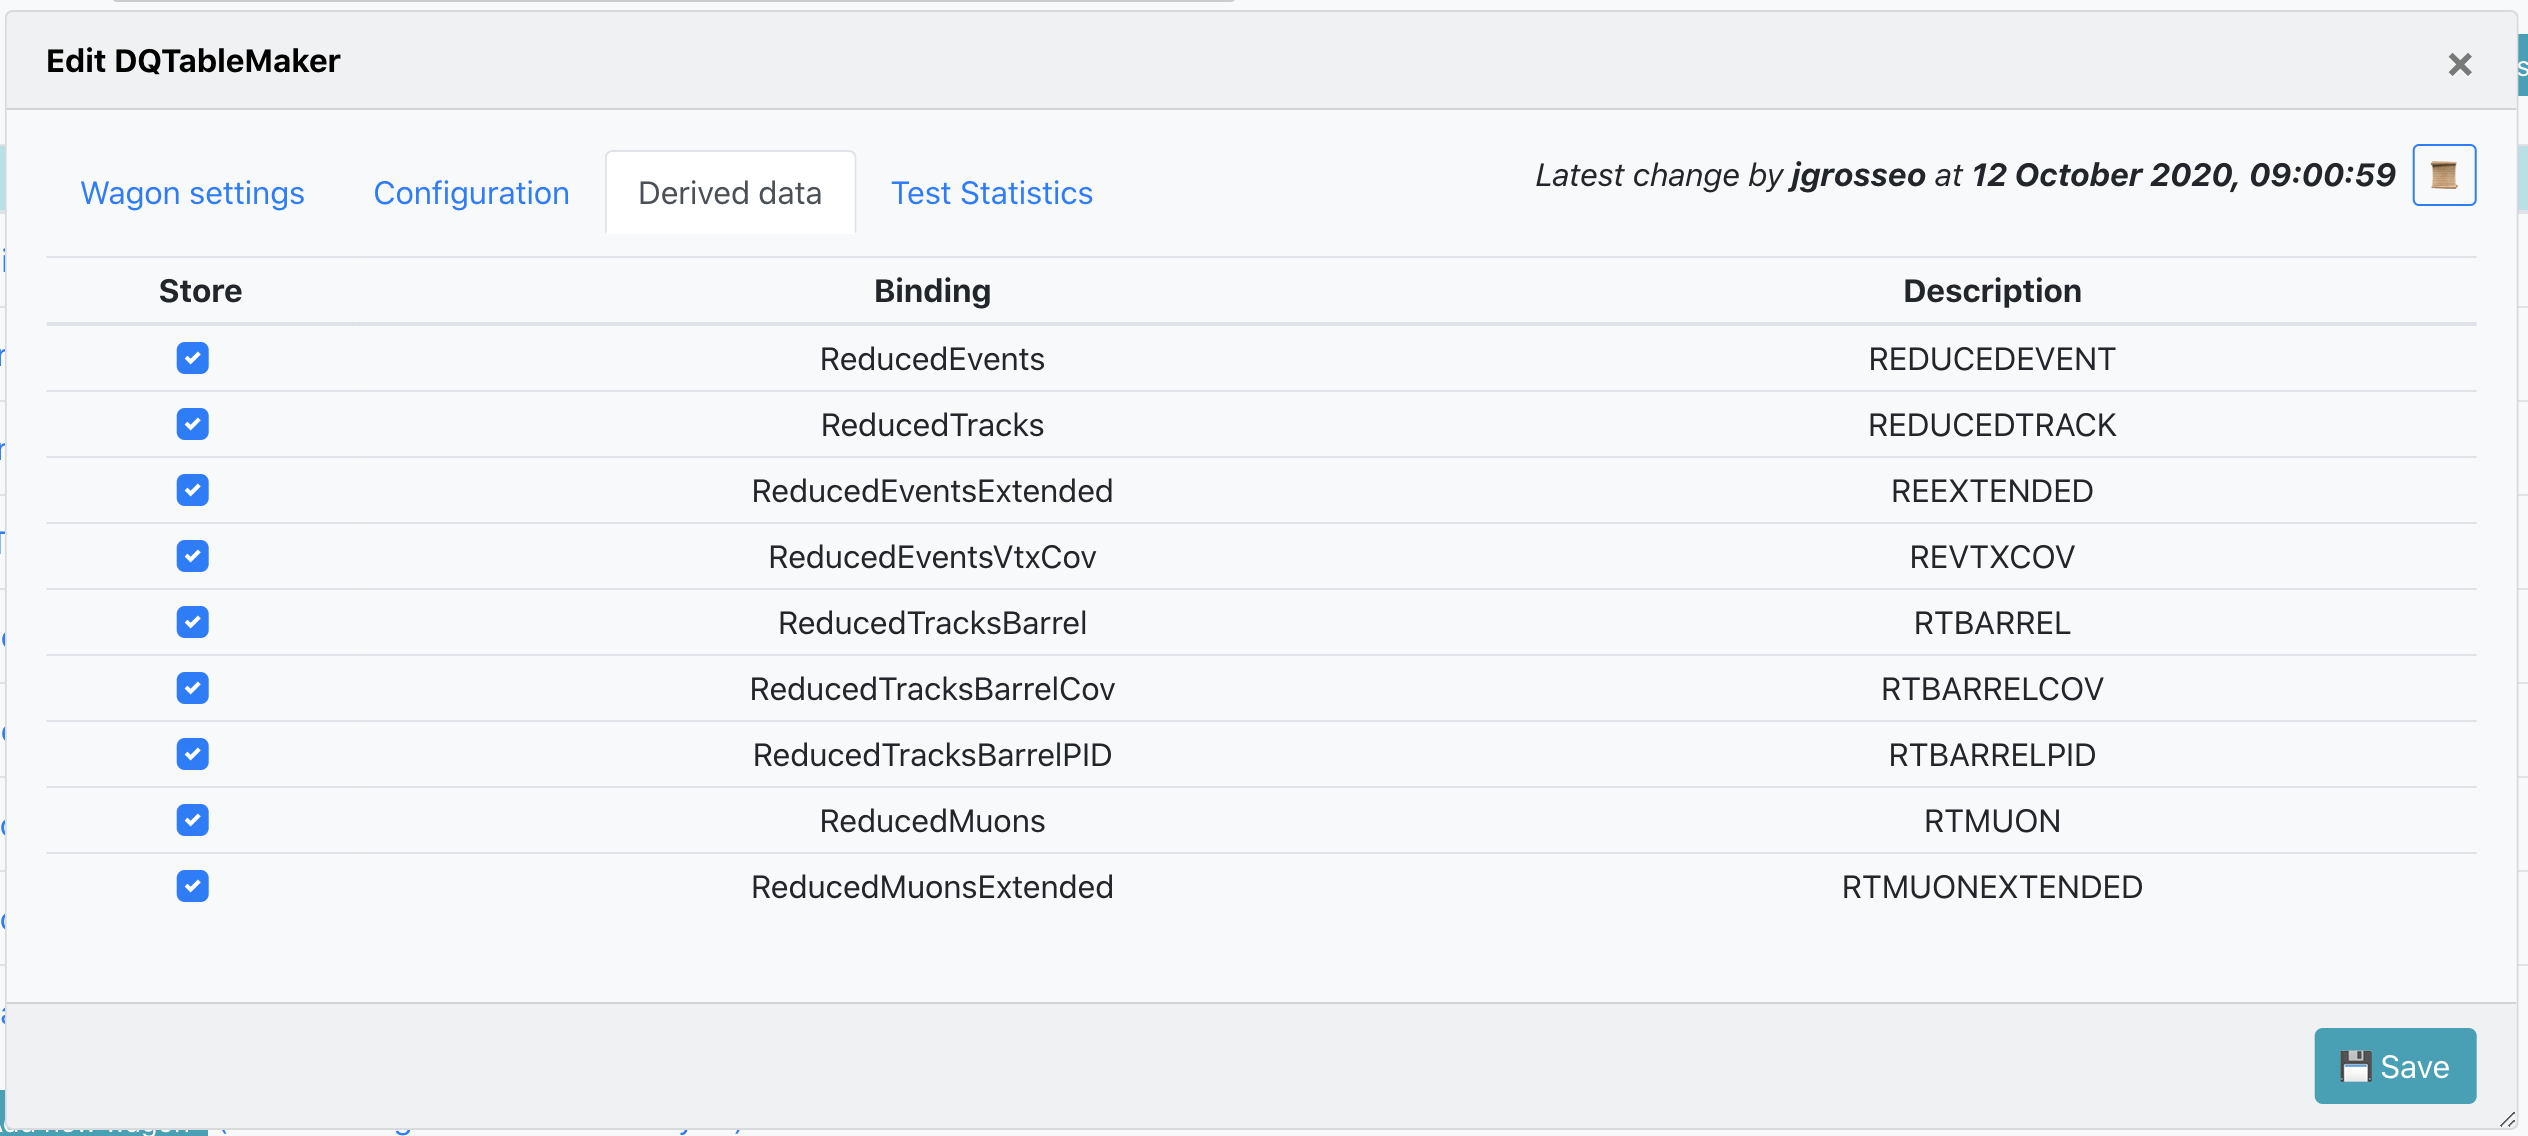Switch to Wagon settings tab
Screen dimensions: 2528x1136
coord(192,193)
